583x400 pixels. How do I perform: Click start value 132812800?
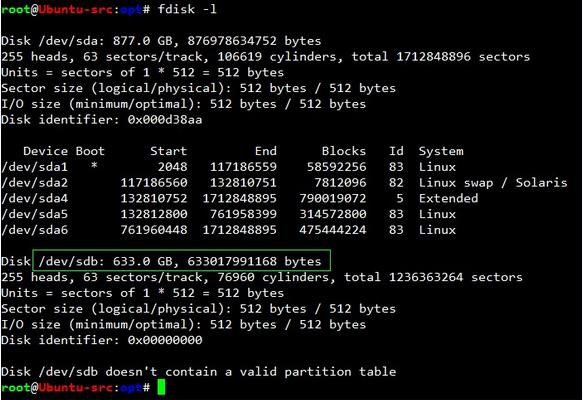(154, 214)
